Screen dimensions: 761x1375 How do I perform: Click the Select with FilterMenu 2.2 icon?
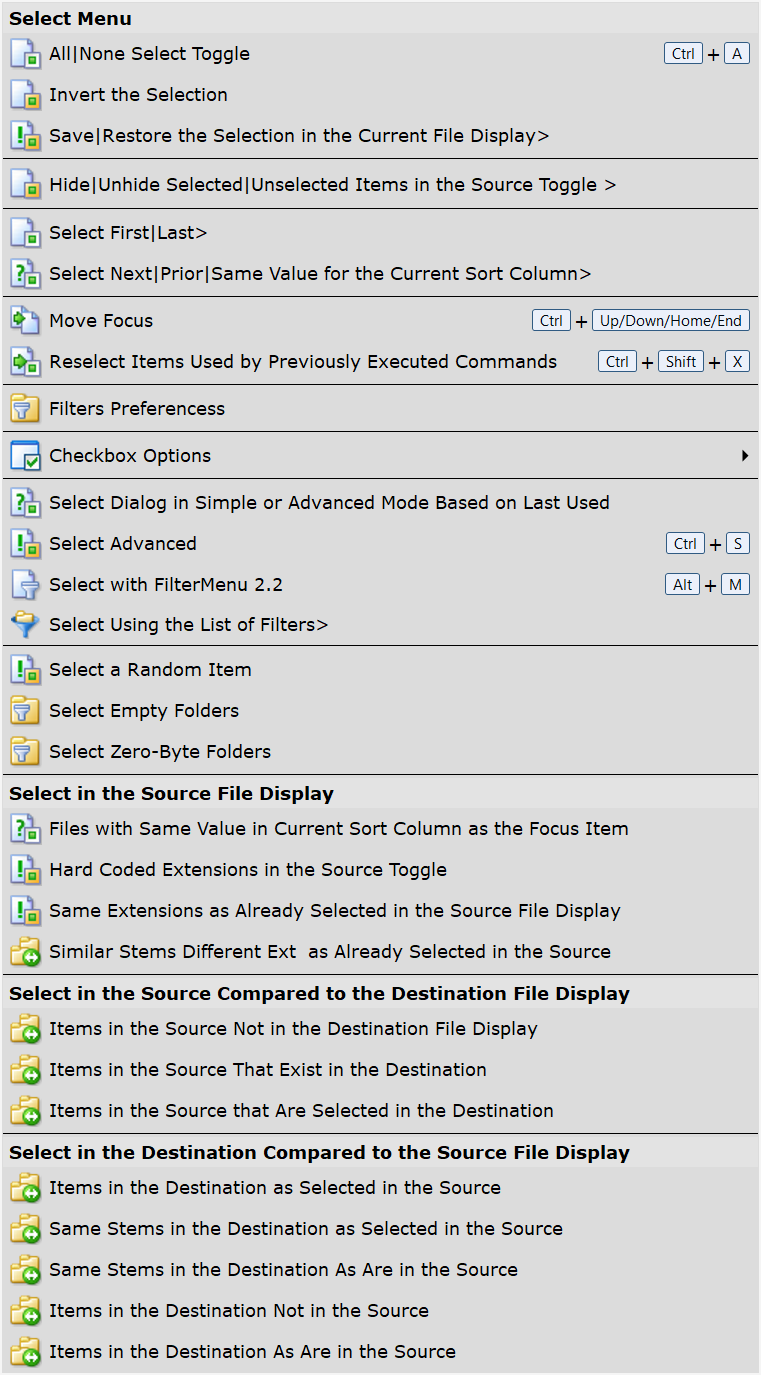25,585
